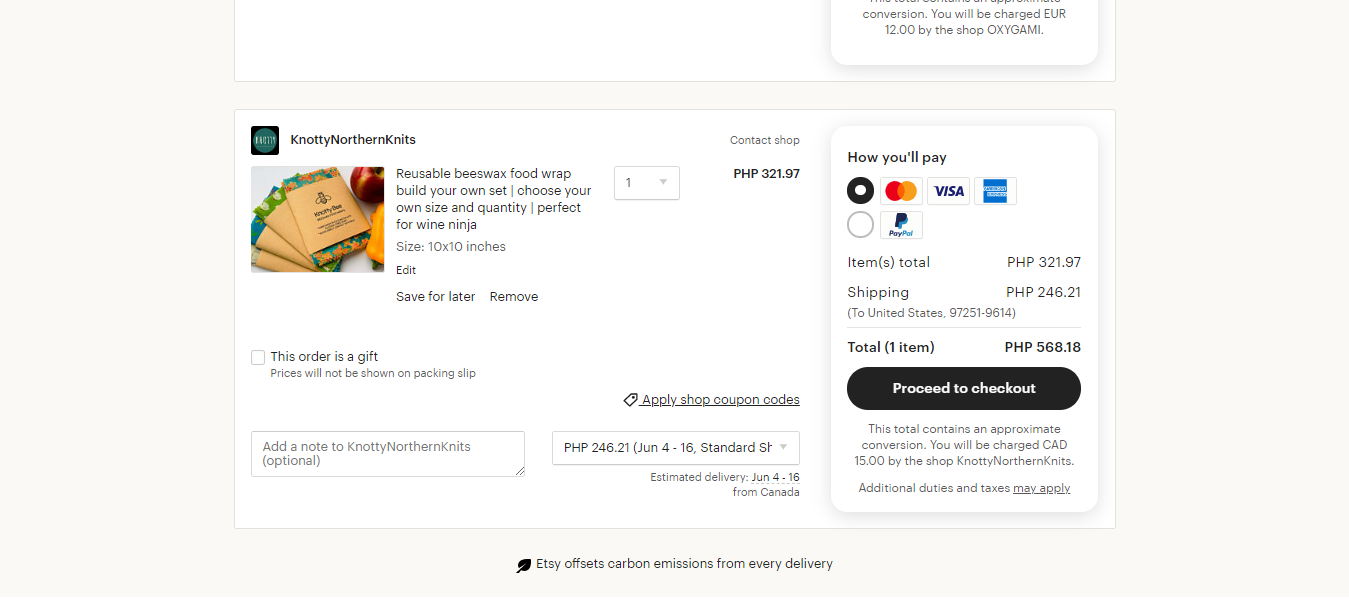1349x608 pixels.
Task: Click the PayPal logo icon
Action: 901,225
